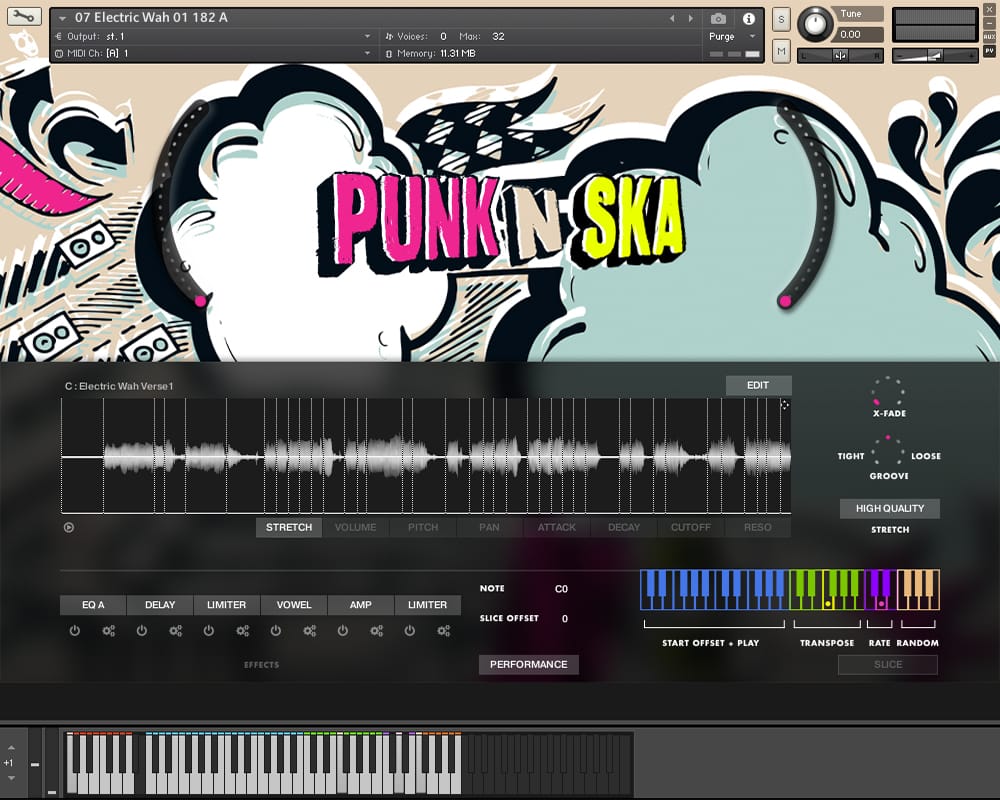Open settings gears for the VOWEL effect
The height and width of the screenshot is (800, 1000).
pos(310,631)
